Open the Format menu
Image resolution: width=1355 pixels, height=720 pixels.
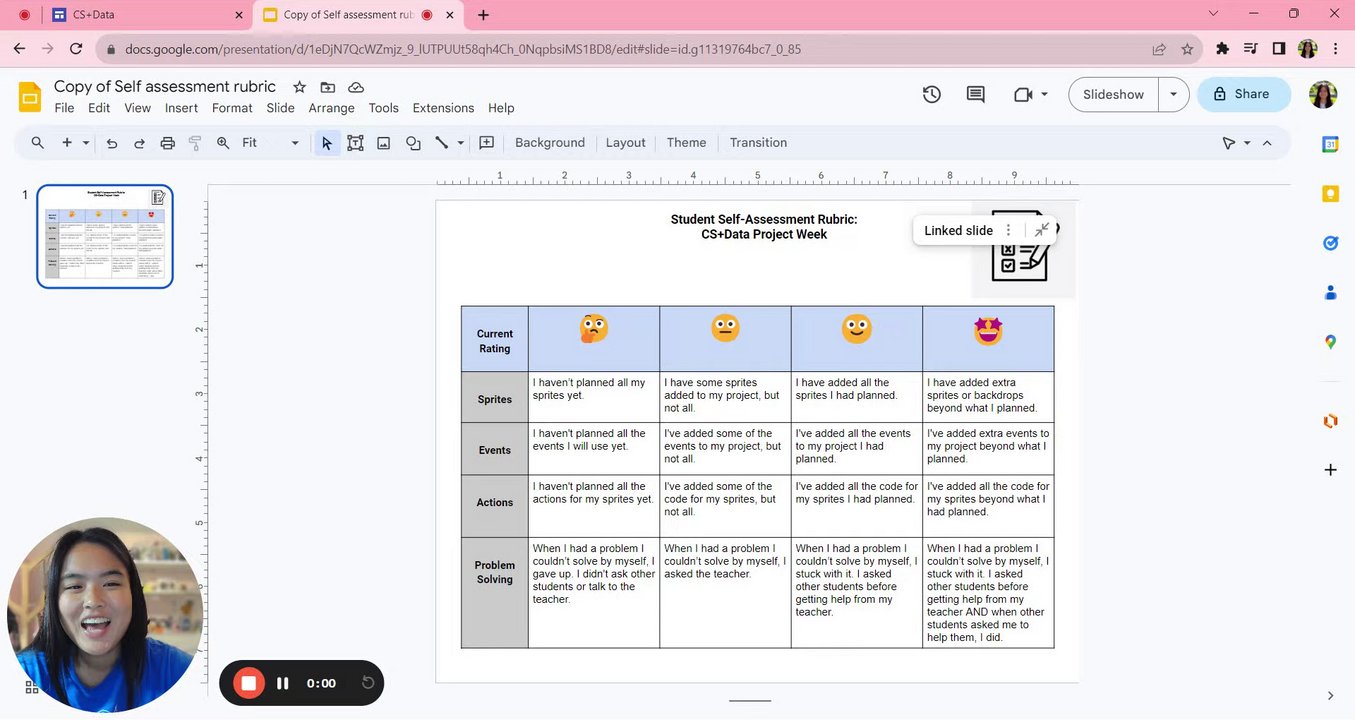tap(232, 108)
